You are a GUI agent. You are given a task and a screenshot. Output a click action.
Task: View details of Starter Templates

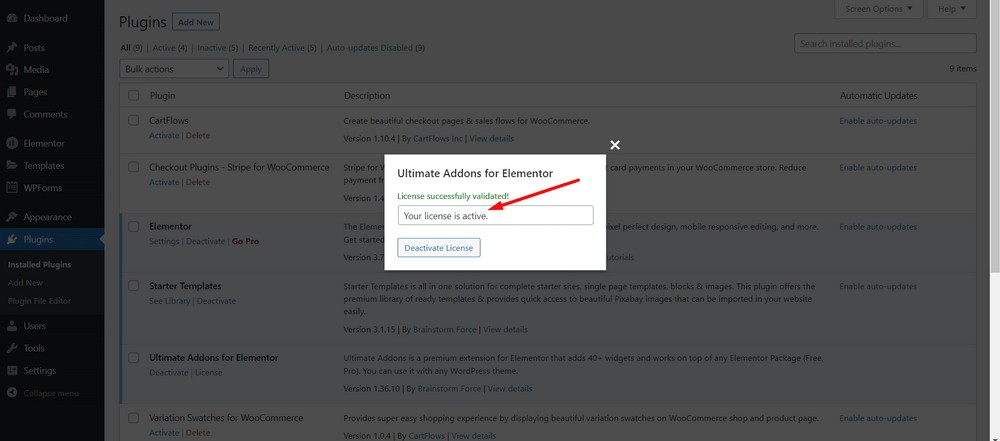[505, 330]
